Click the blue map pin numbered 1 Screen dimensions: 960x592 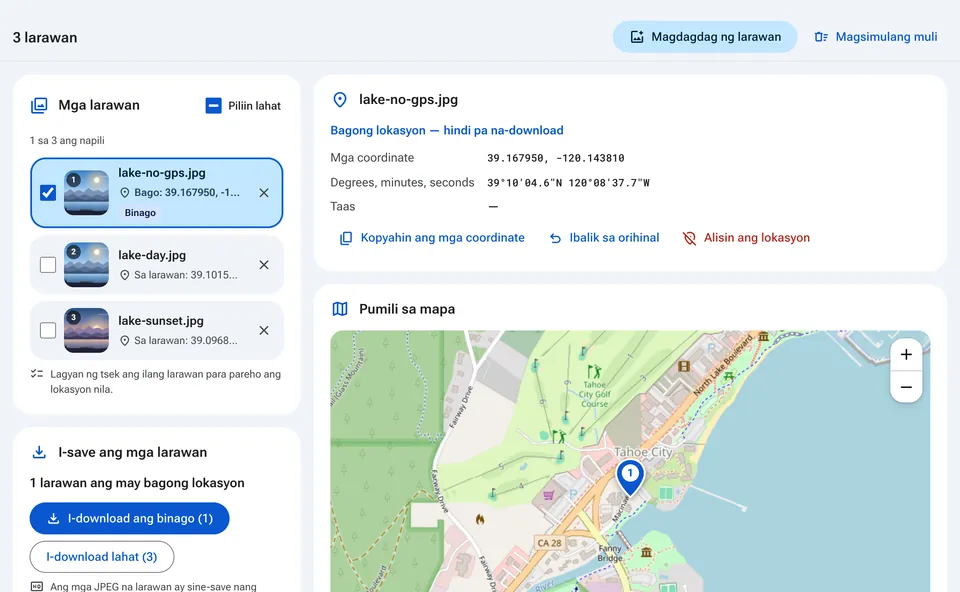pyautogui.click(x=630, y=477)
